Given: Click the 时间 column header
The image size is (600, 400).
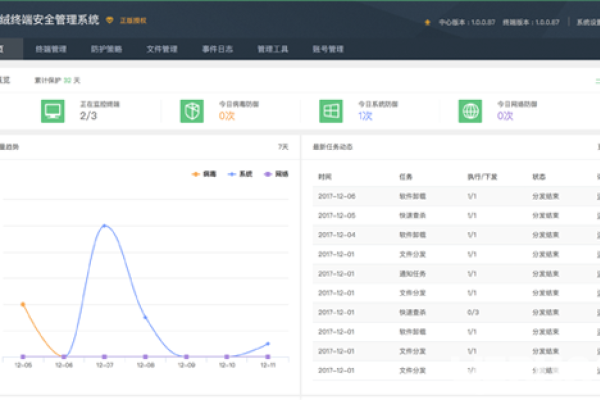Looking at the screenshot, I should click(325, 177).
